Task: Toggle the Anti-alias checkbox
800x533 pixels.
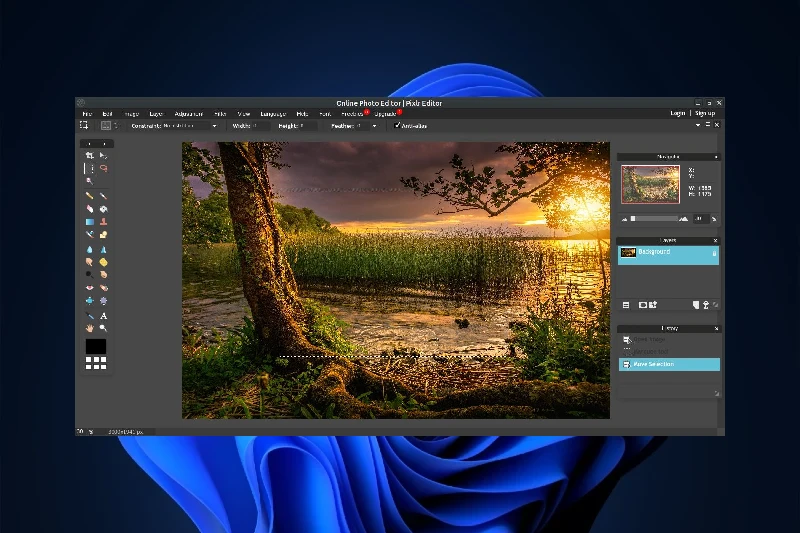Action: click(x=397, y=126)
